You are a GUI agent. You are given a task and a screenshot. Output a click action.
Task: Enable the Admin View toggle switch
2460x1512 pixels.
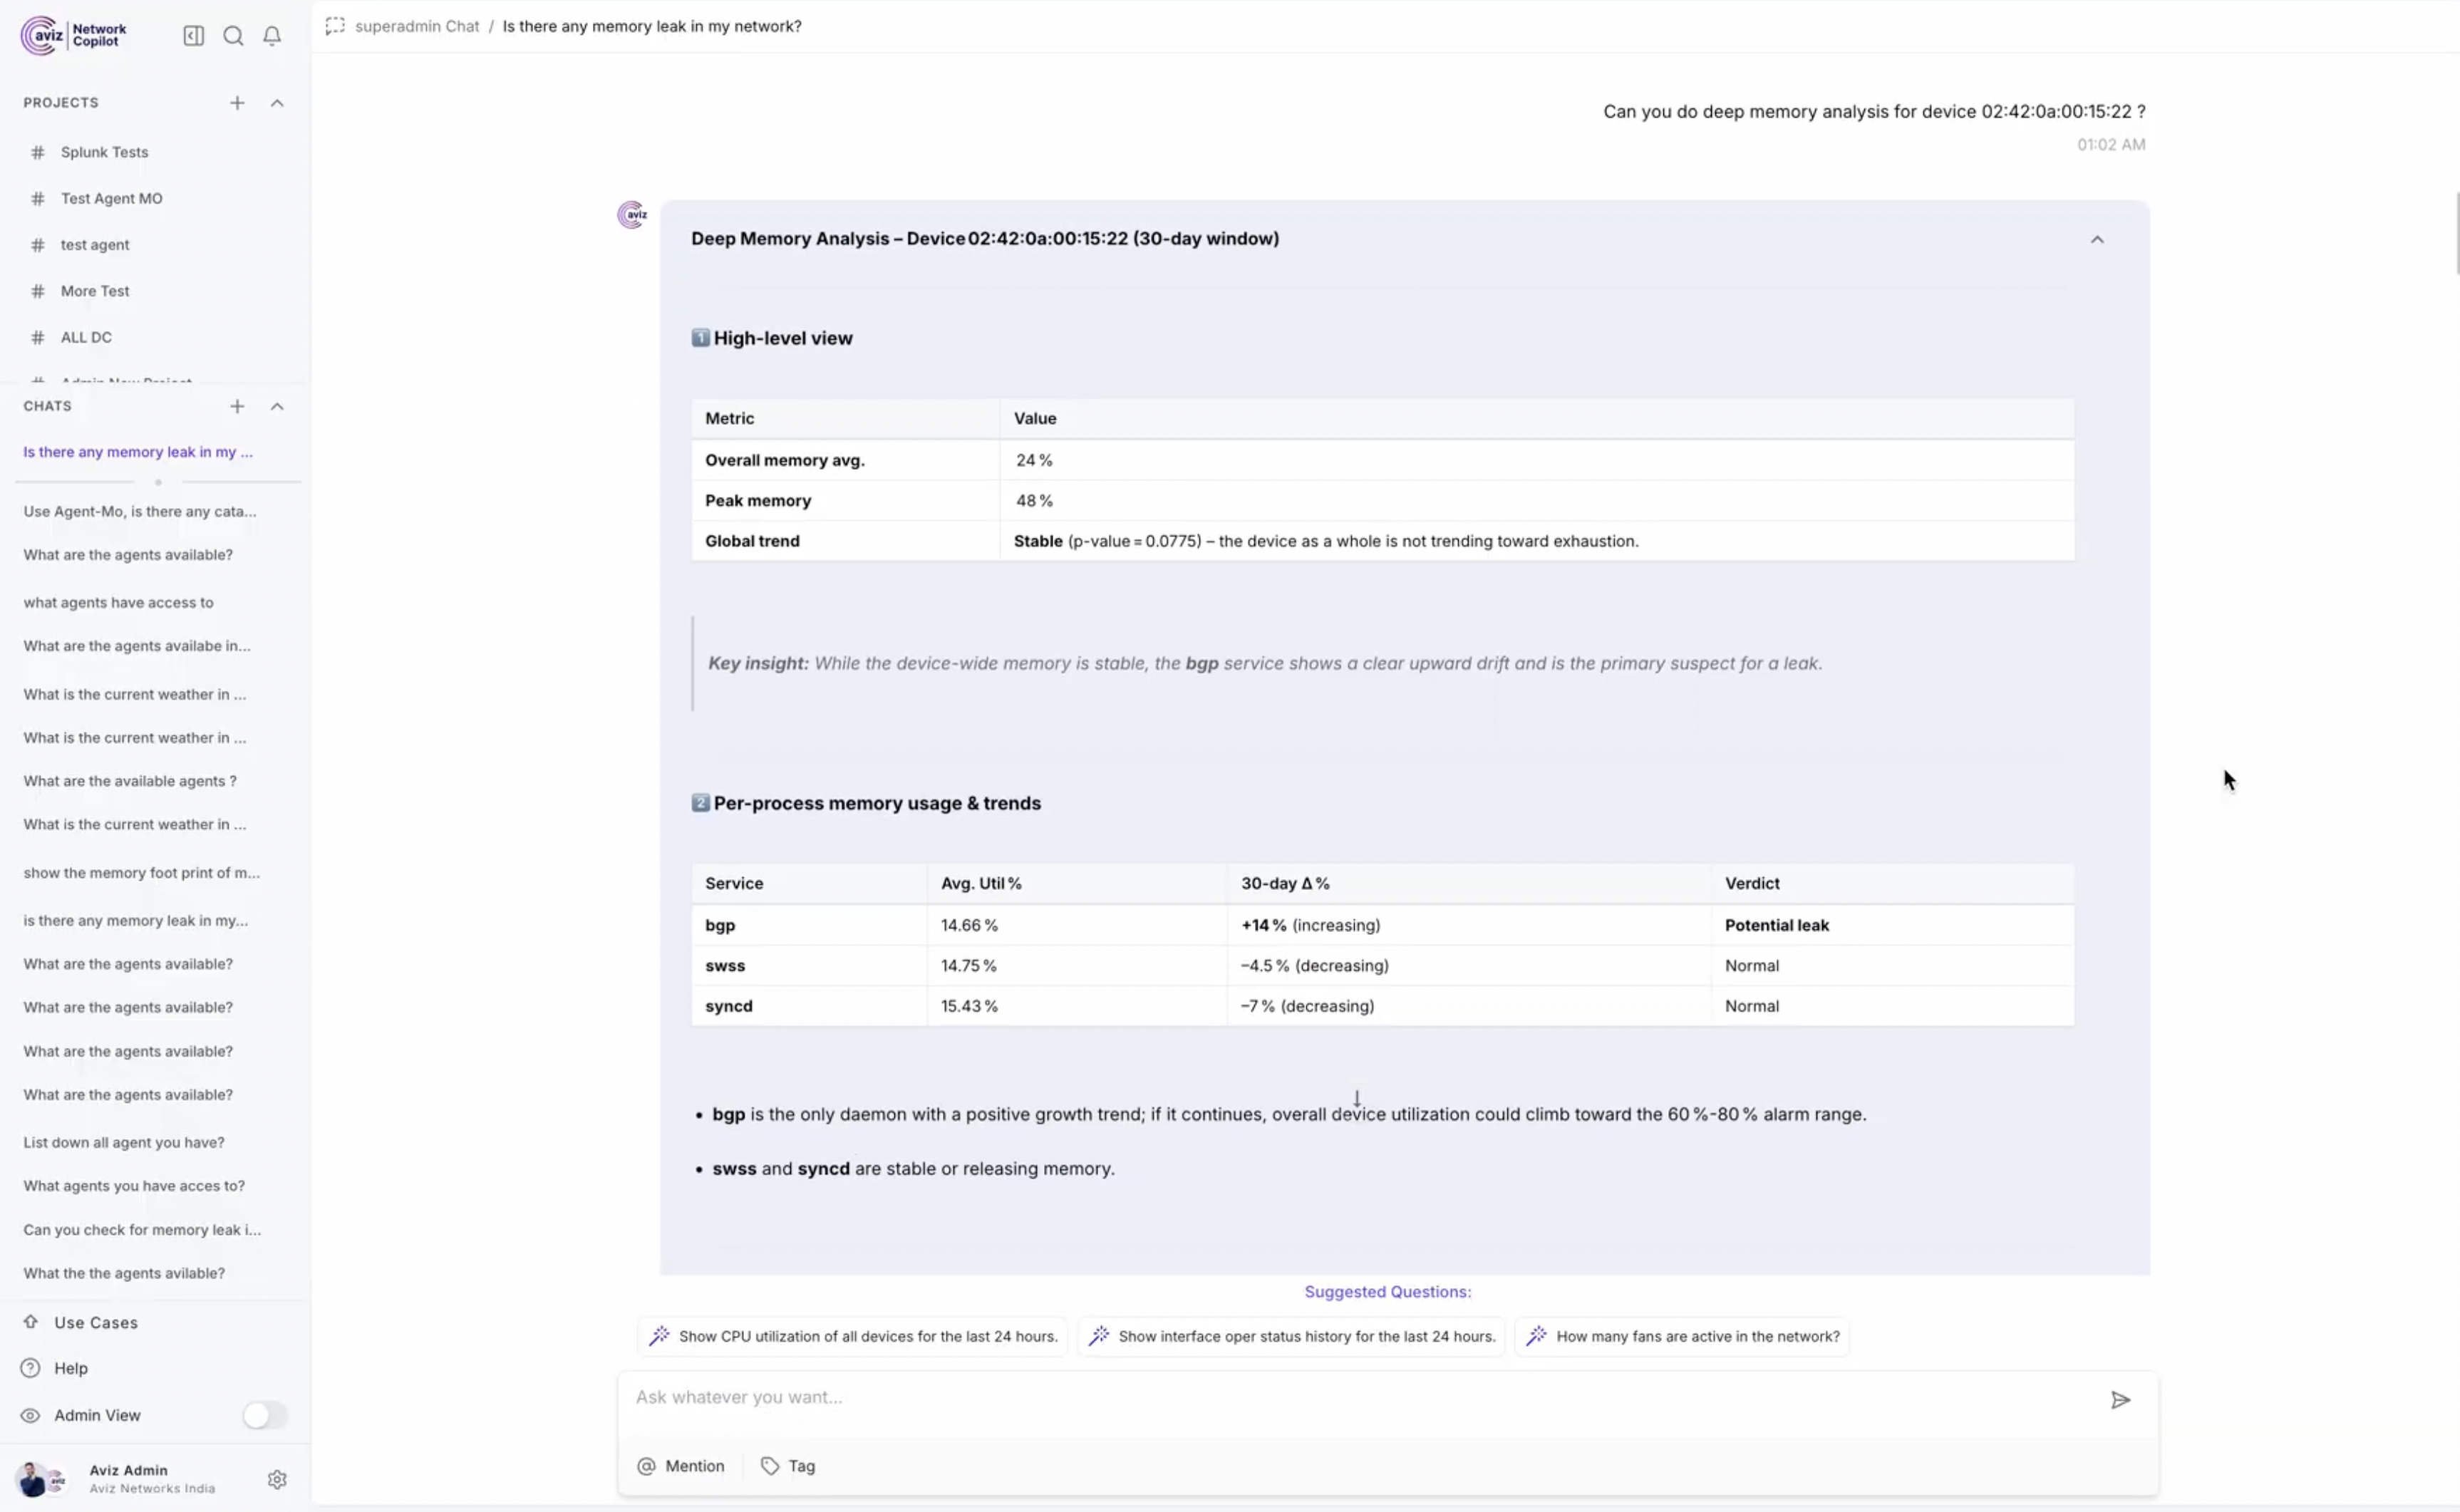[x=264, y=1415]
